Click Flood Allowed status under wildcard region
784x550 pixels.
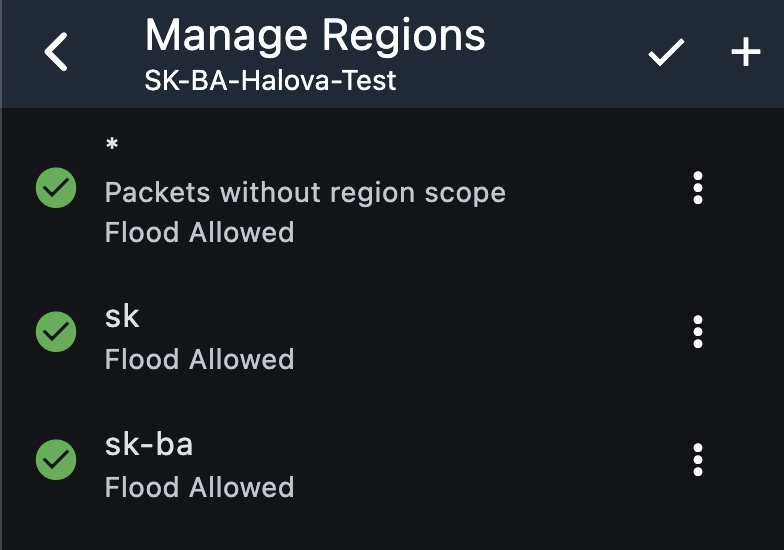pos(199,233)
